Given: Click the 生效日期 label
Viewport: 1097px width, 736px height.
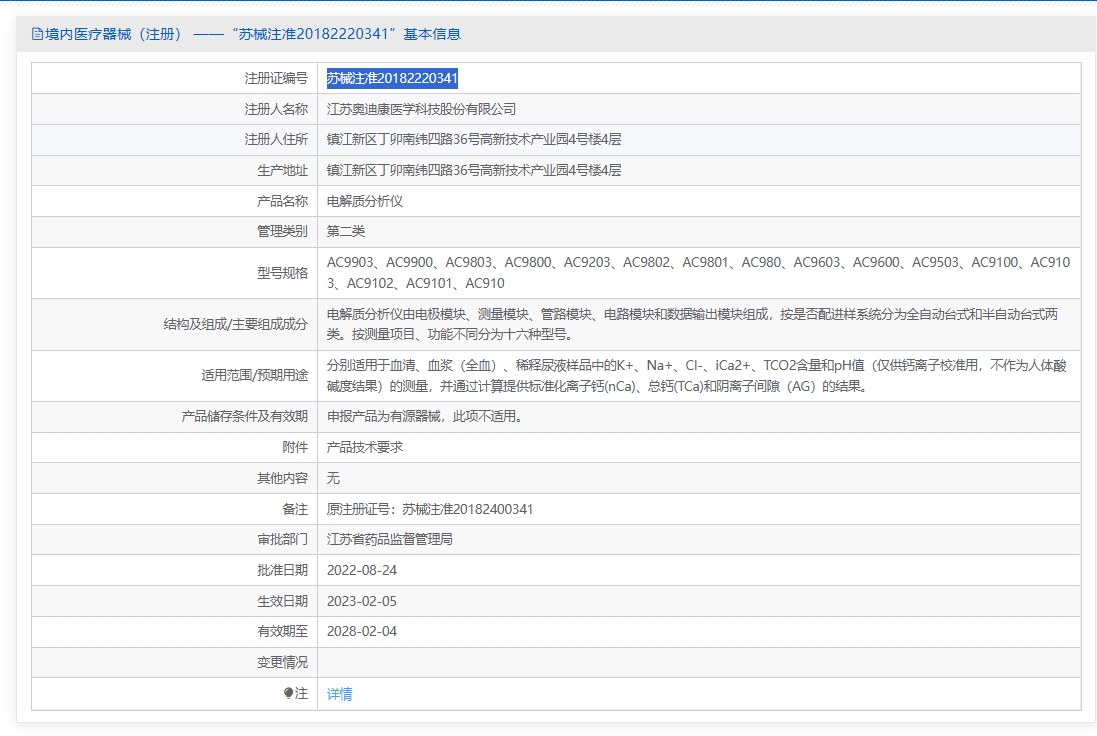Looking at the screenshot, I should point(282,601).
